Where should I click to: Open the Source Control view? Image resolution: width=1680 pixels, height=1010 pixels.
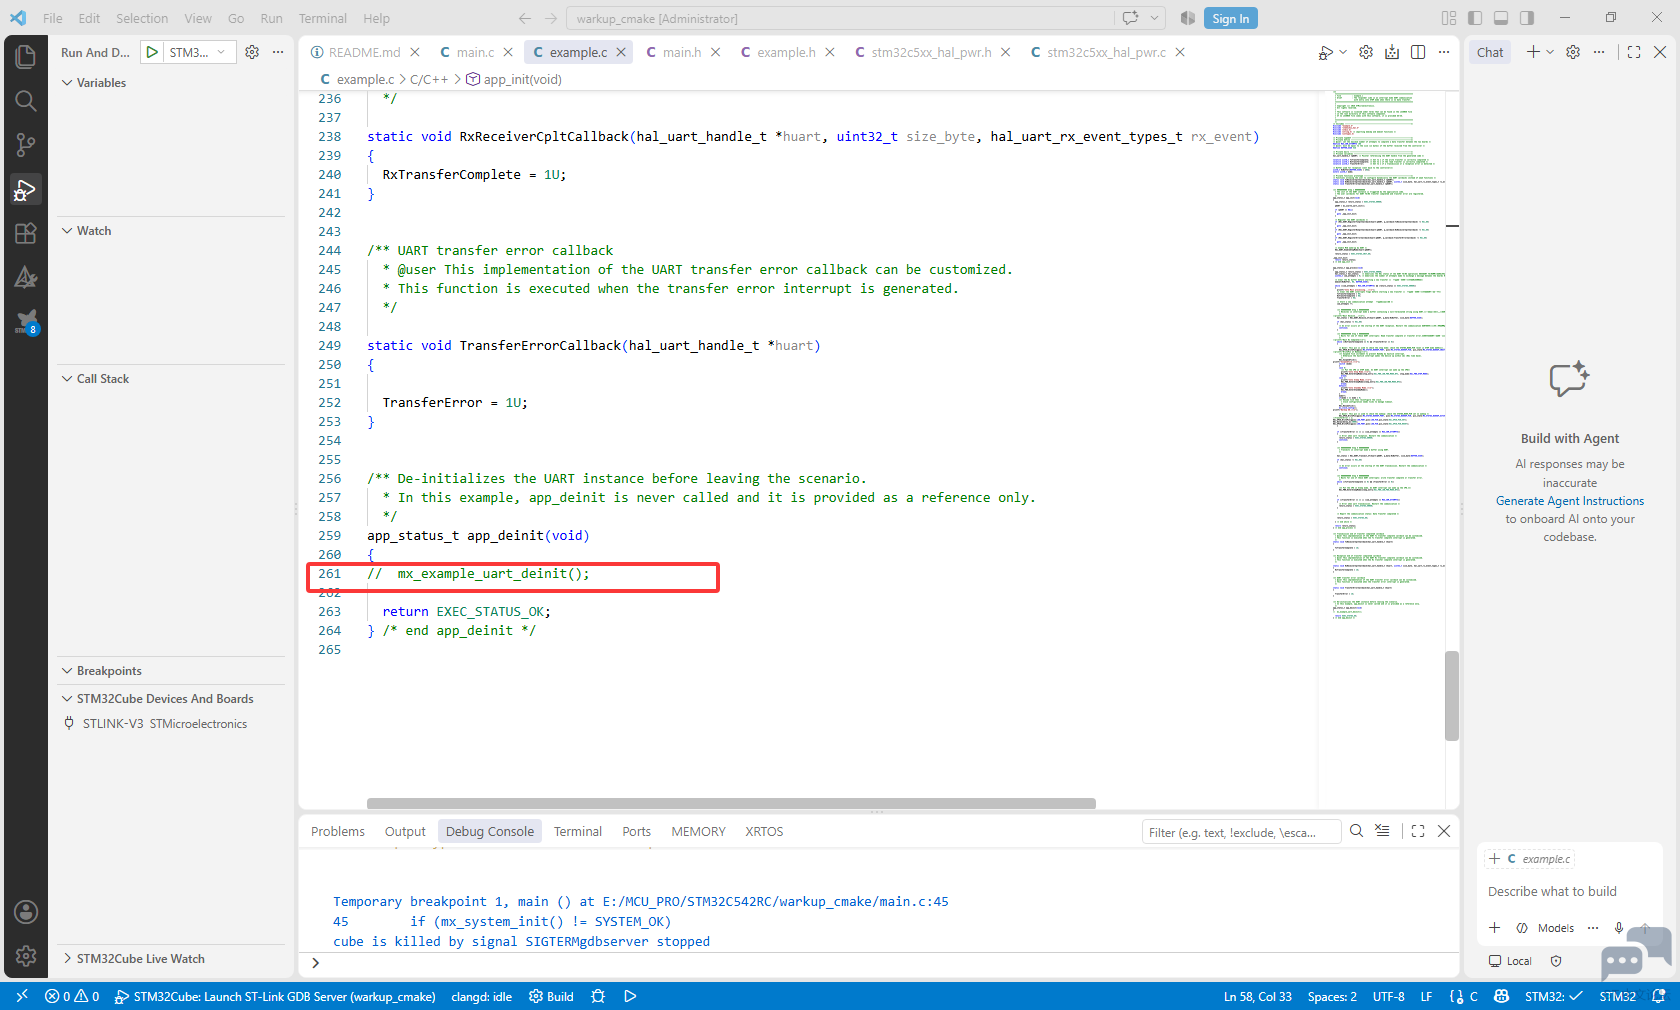click(26, 145)
